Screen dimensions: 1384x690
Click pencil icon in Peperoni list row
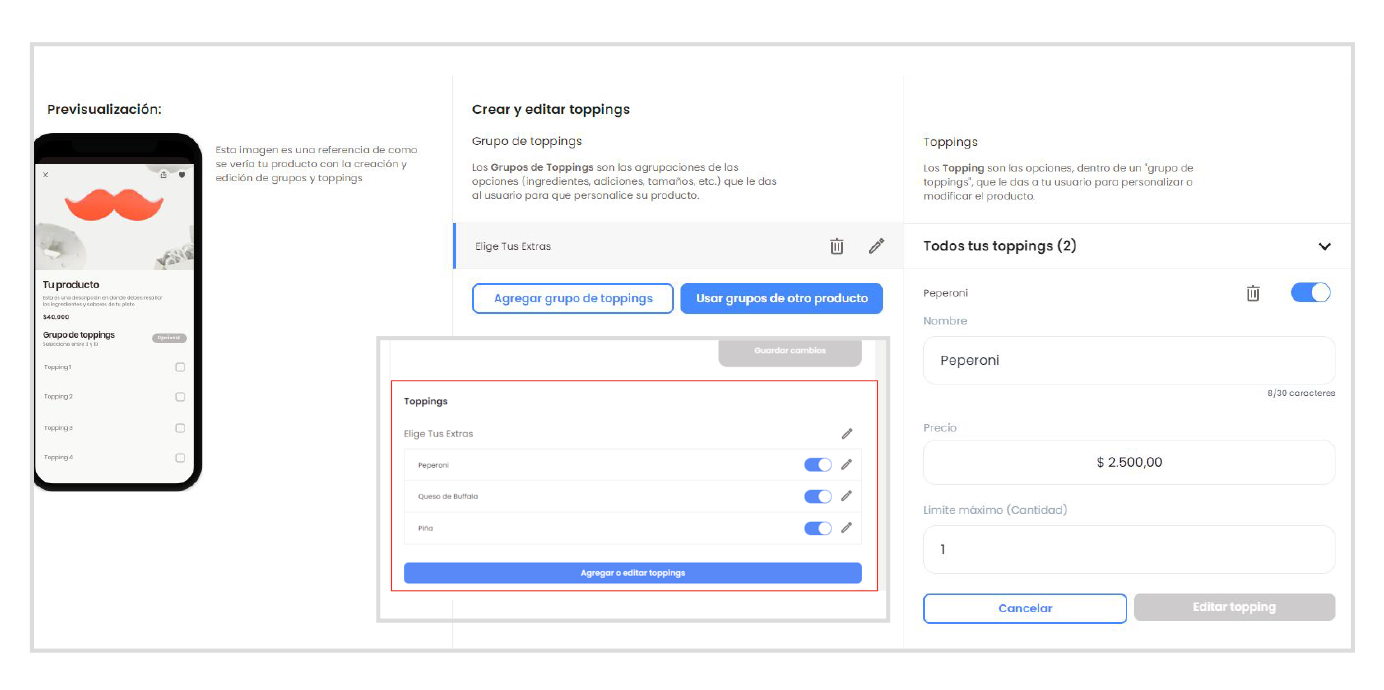[x=846, y=464]
